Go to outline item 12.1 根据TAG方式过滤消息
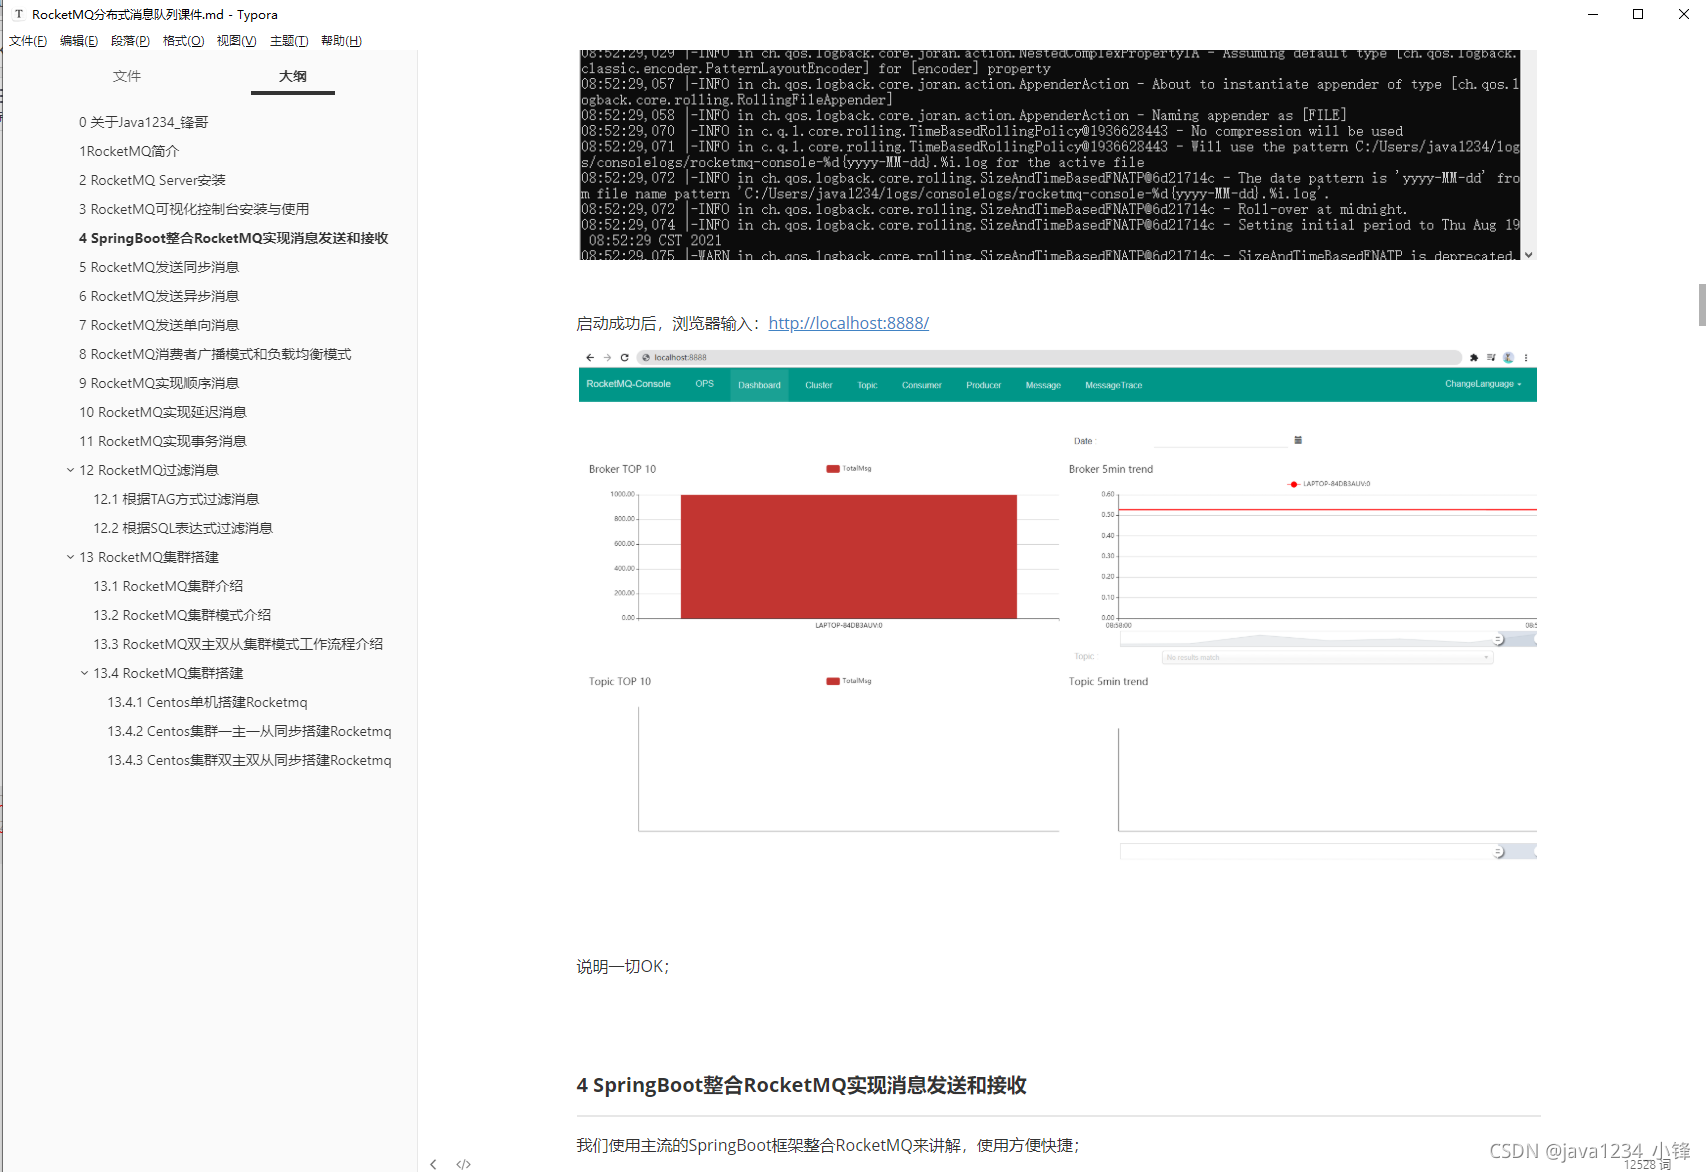 pyautogui.click(x=176, y=499)
